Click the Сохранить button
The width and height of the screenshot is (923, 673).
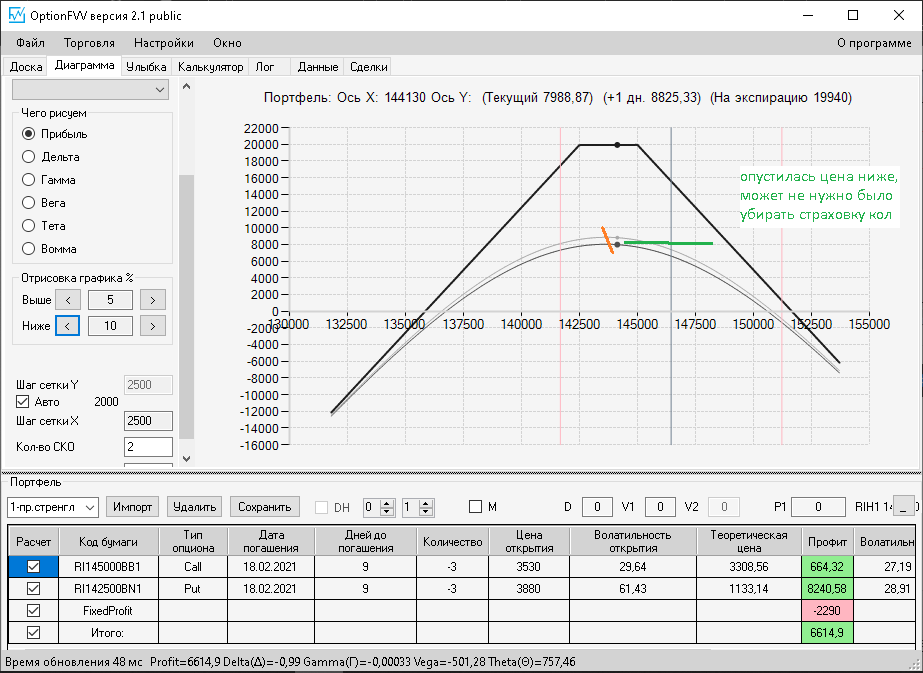264,507
